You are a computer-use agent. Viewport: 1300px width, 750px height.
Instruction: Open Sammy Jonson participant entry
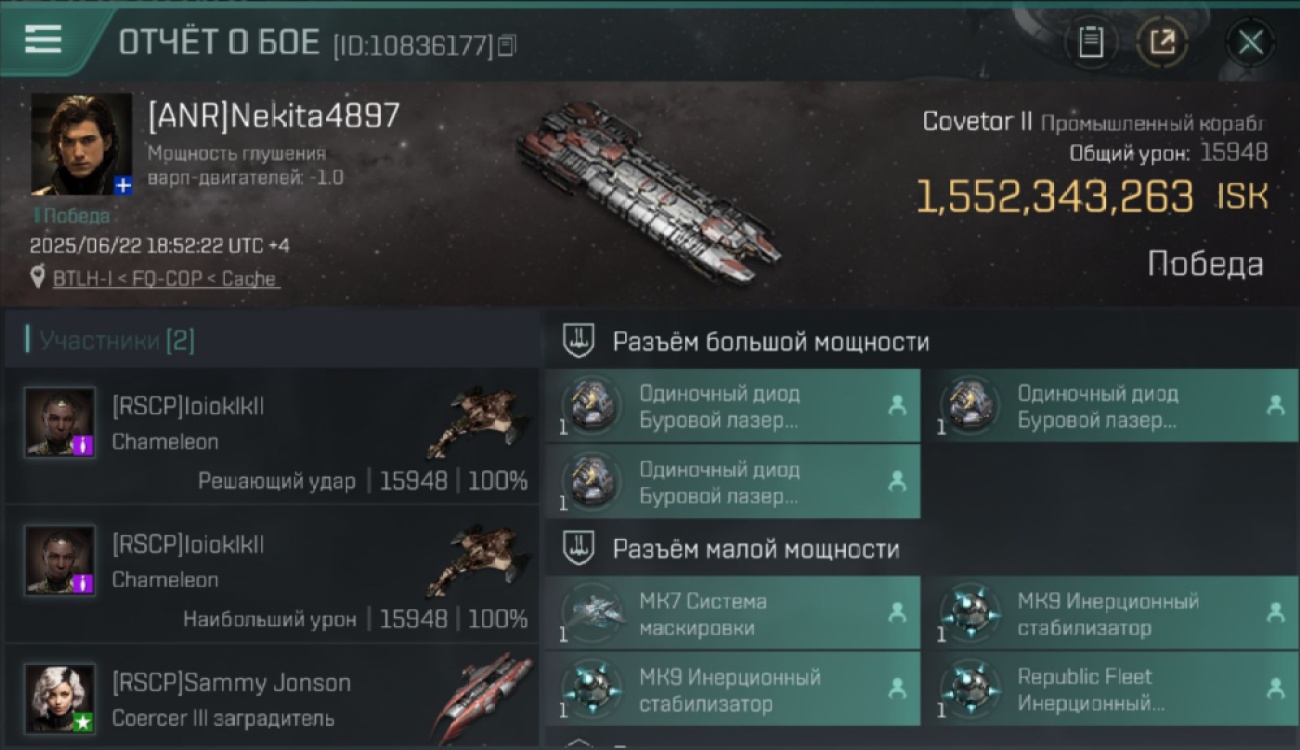click(x=272, y=697)
